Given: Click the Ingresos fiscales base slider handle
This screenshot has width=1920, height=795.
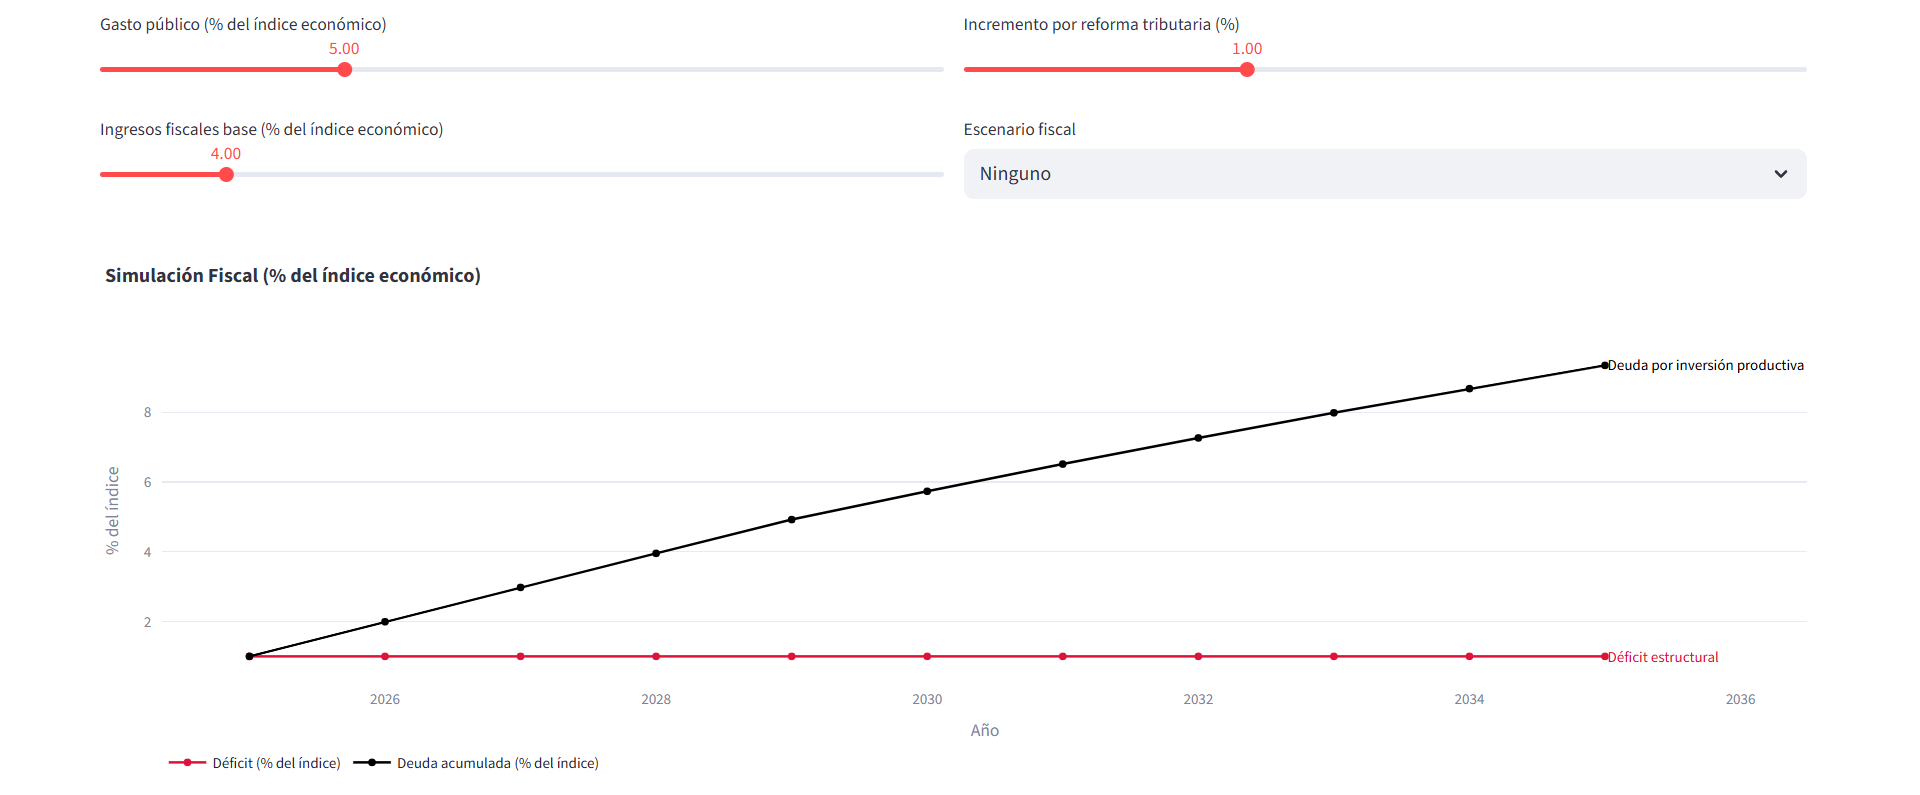Looking at the screenshot, I should (226, 175).
